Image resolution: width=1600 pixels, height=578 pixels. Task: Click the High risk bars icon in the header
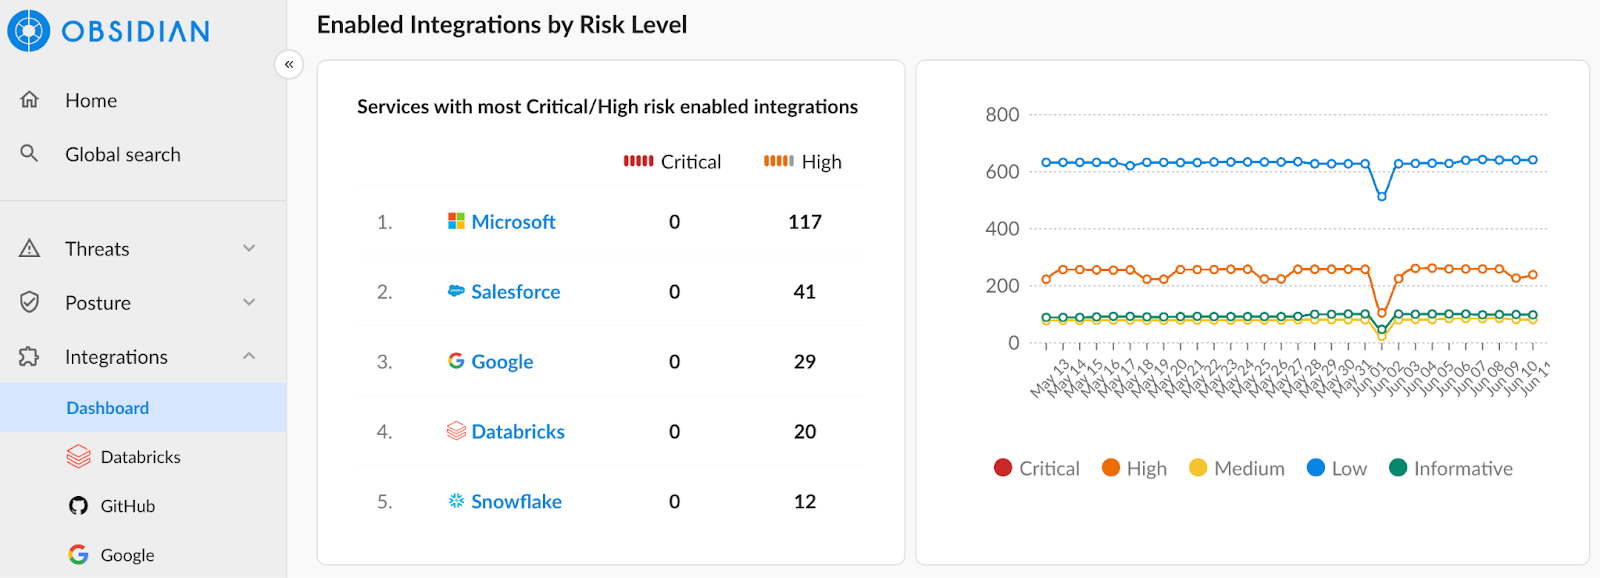(x=779, y=161)
